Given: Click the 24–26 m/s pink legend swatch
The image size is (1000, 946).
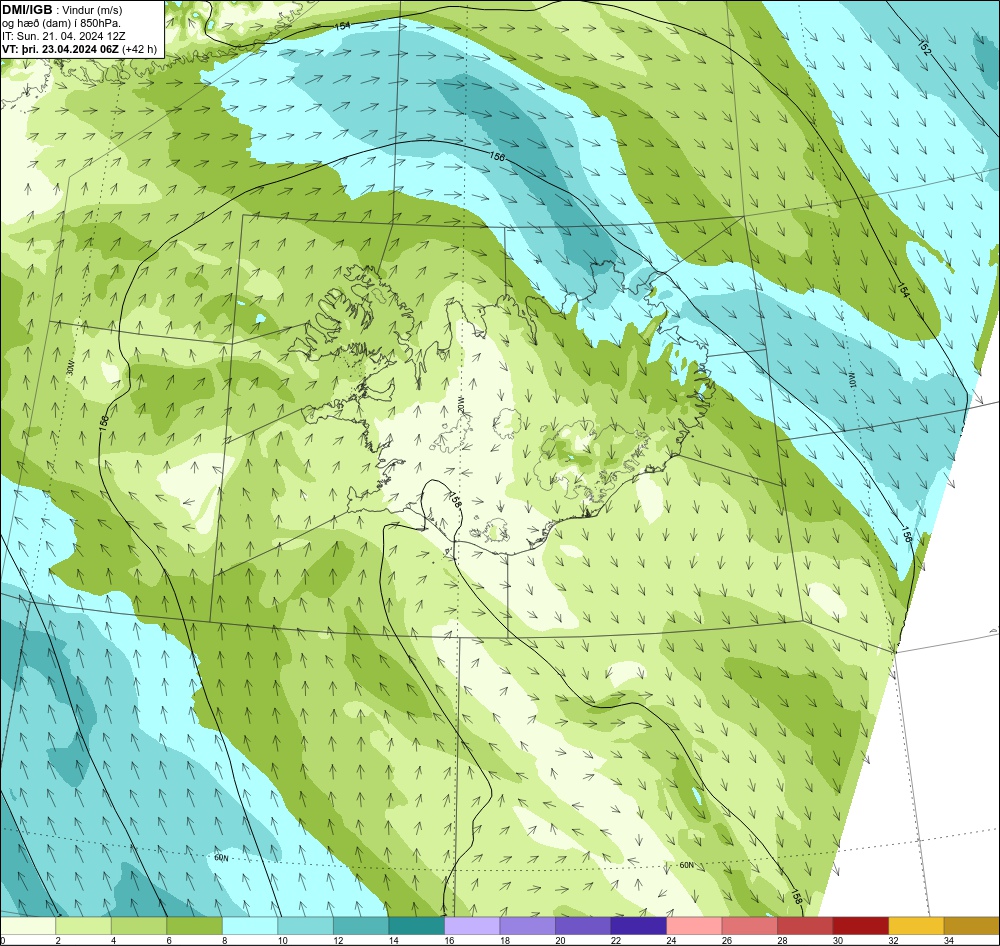Looking at the screenshot, I should click(x=694, y=926).
